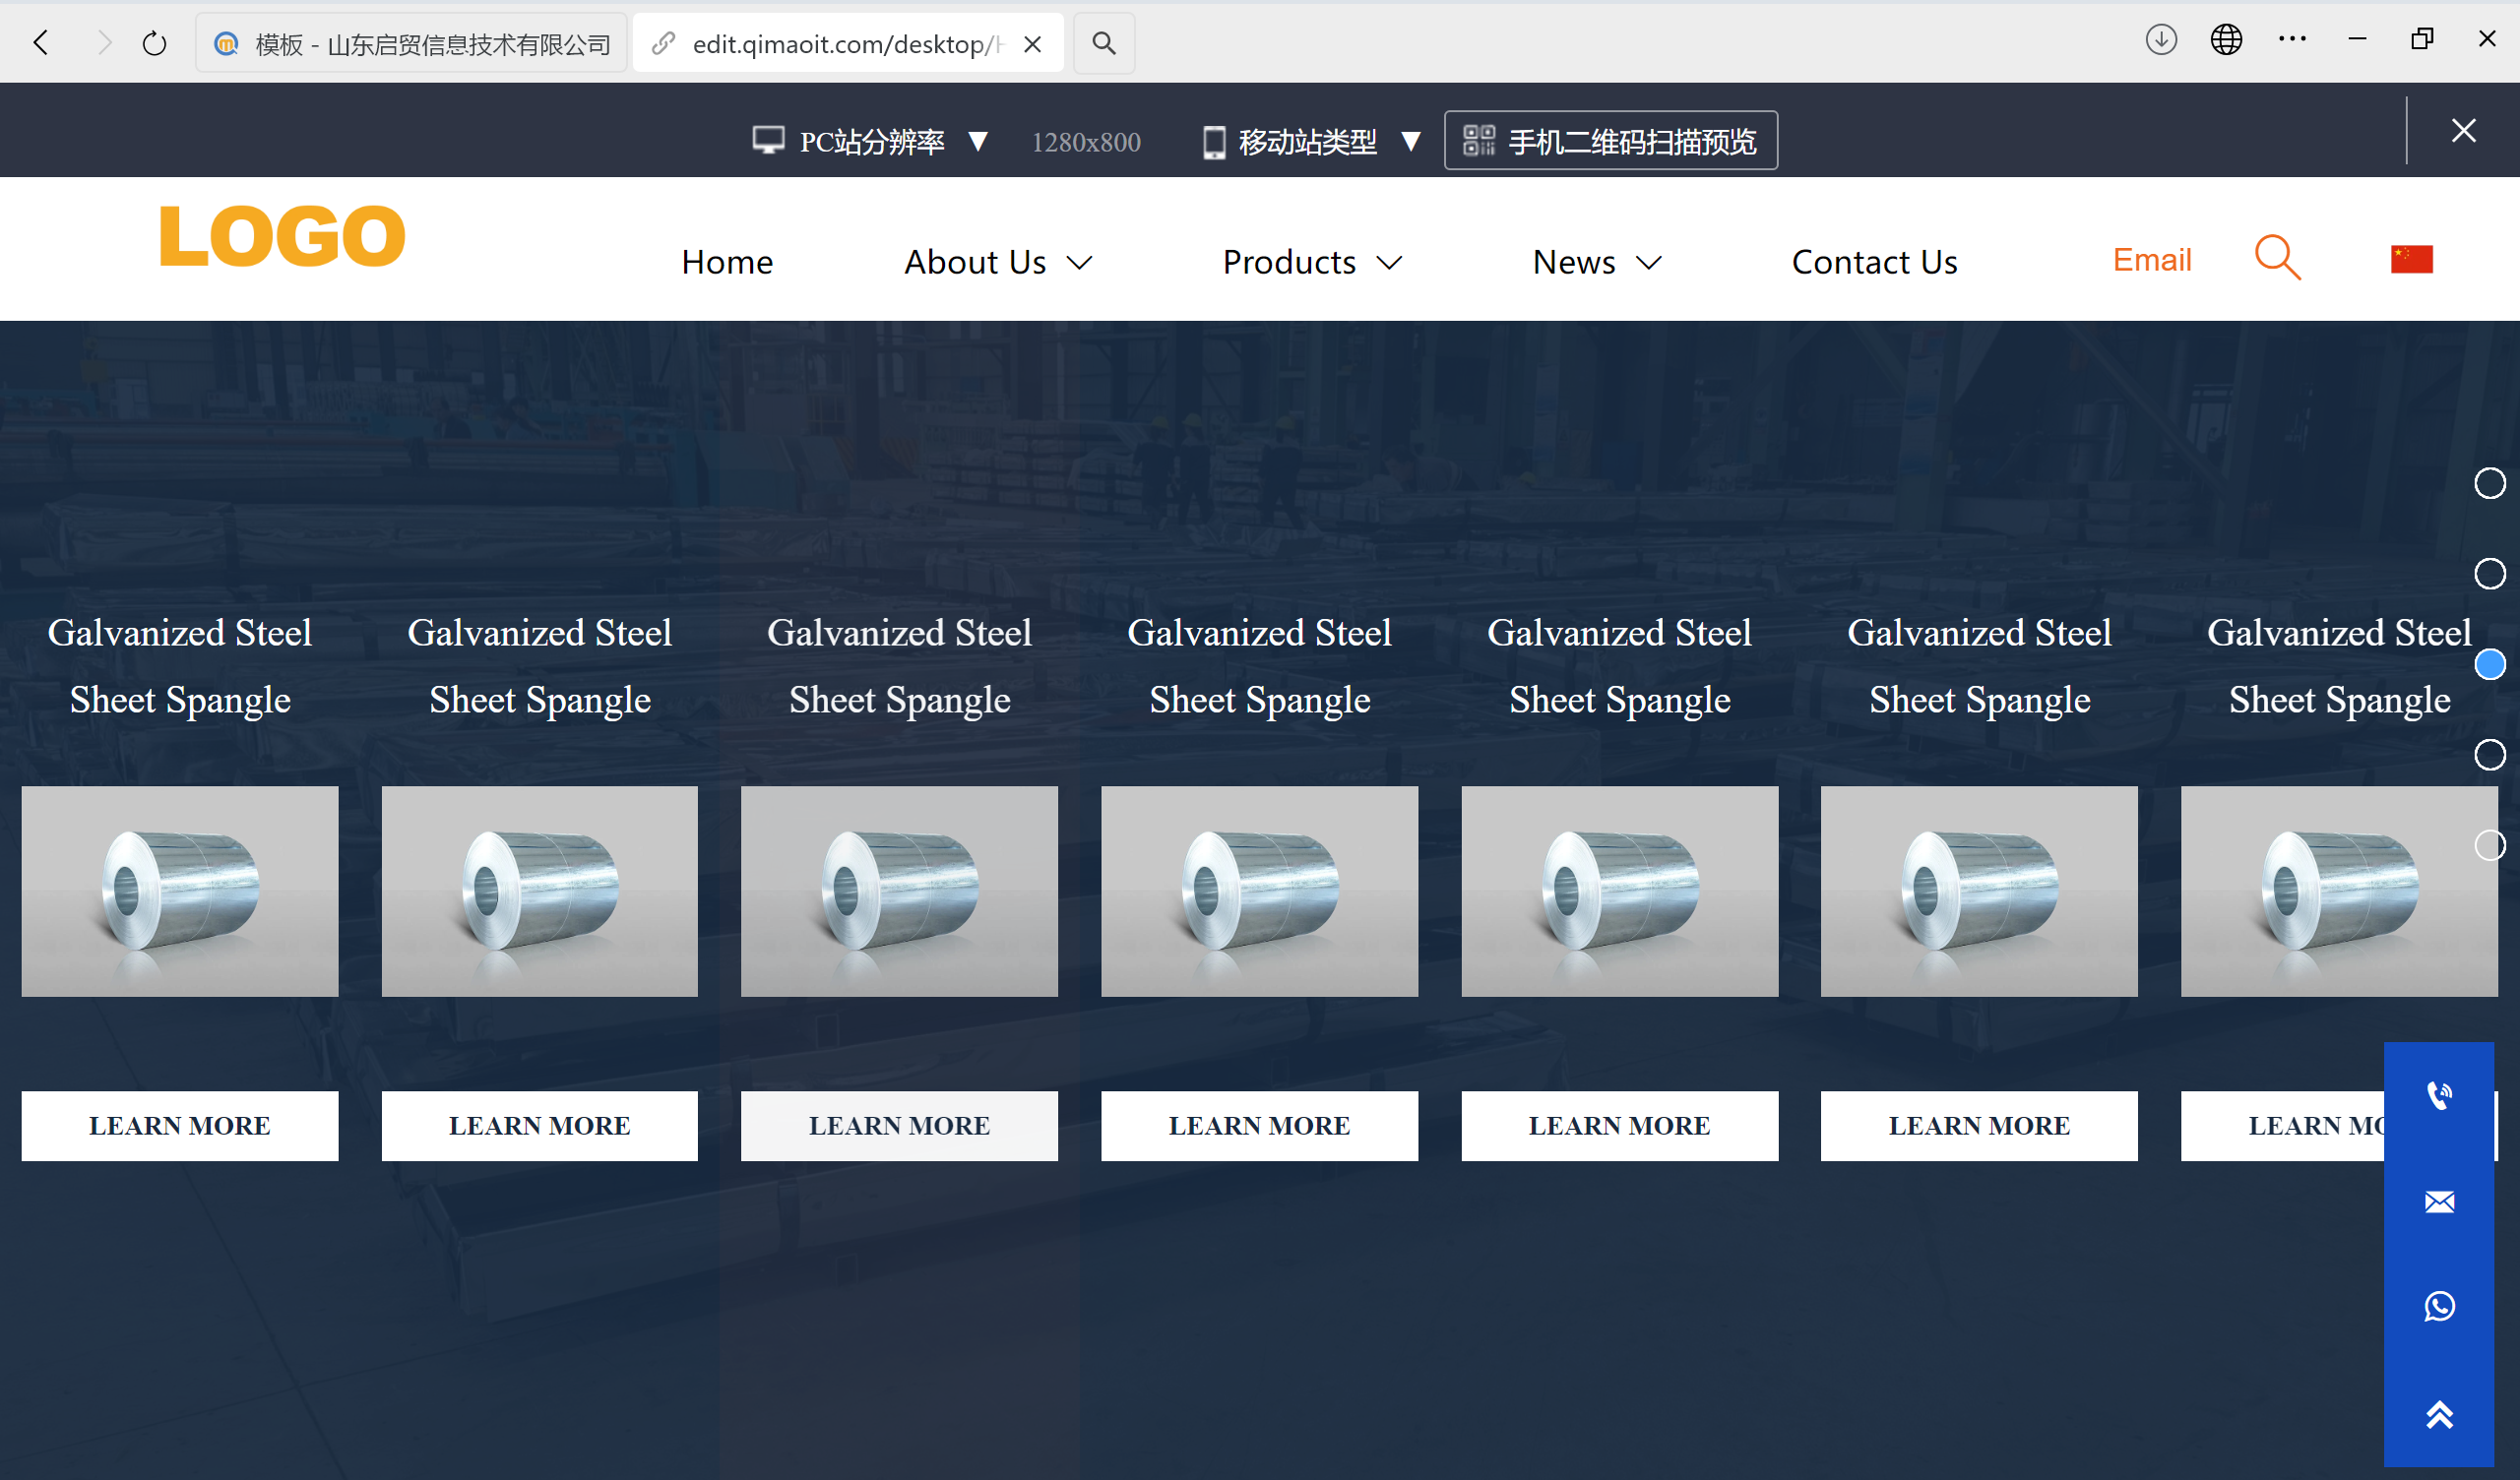This screenshot has width=2520, height=1480.
Task: Go to the Contact Us page
Action: pyautogui.click(x=1873, y=262)
